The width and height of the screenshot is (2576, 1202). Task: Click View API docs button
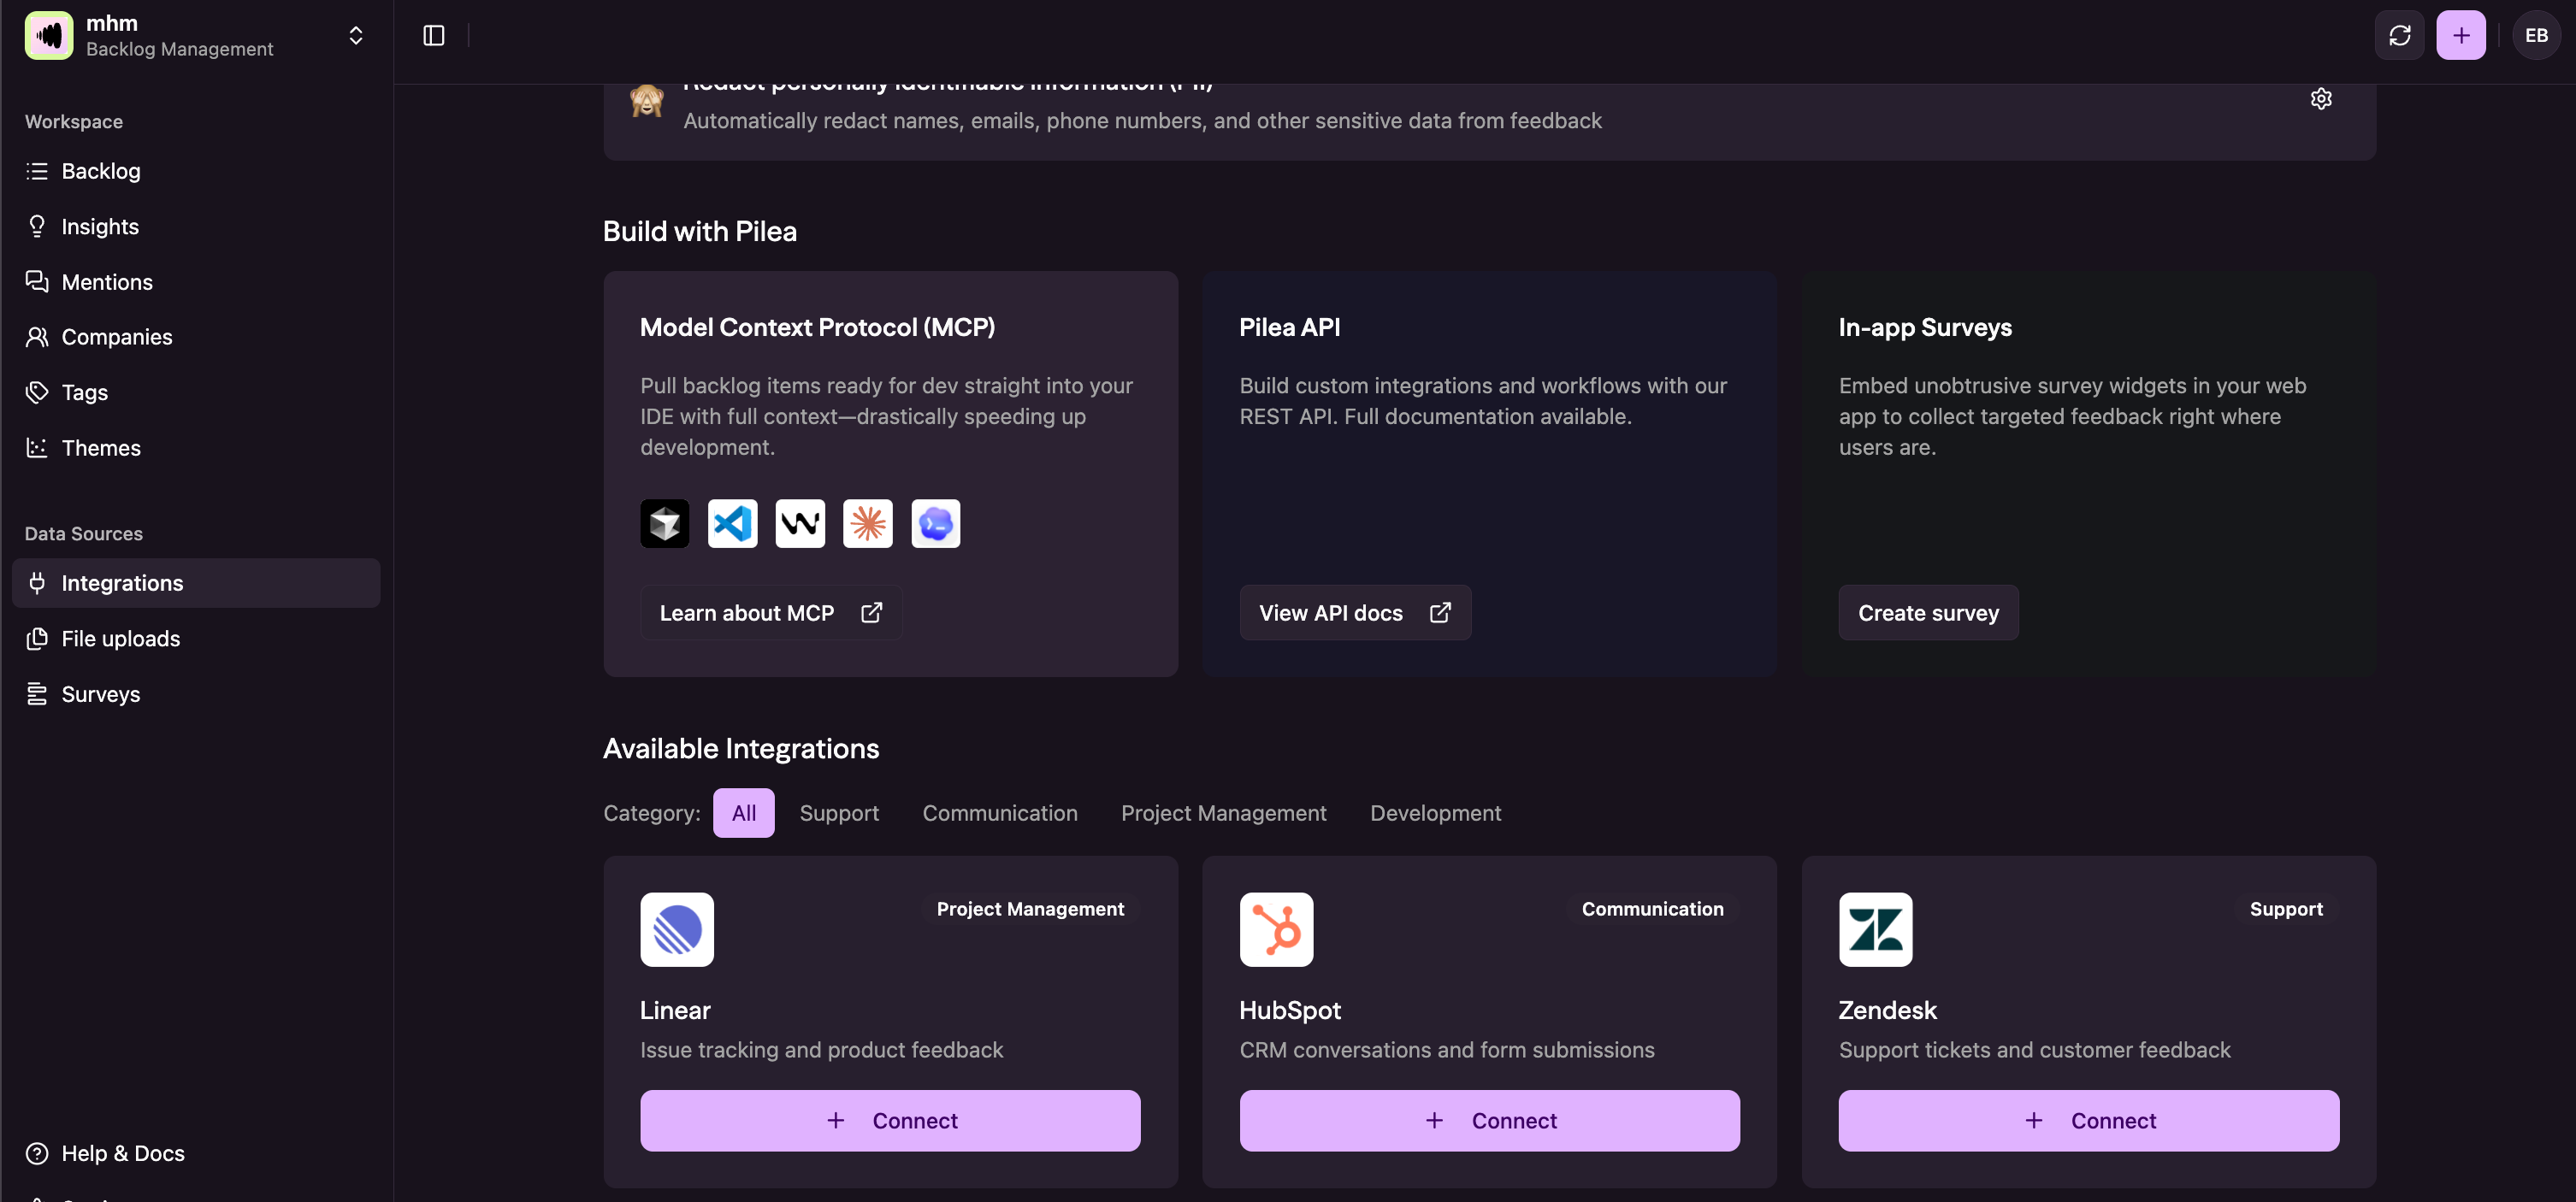coord(1355,613)
